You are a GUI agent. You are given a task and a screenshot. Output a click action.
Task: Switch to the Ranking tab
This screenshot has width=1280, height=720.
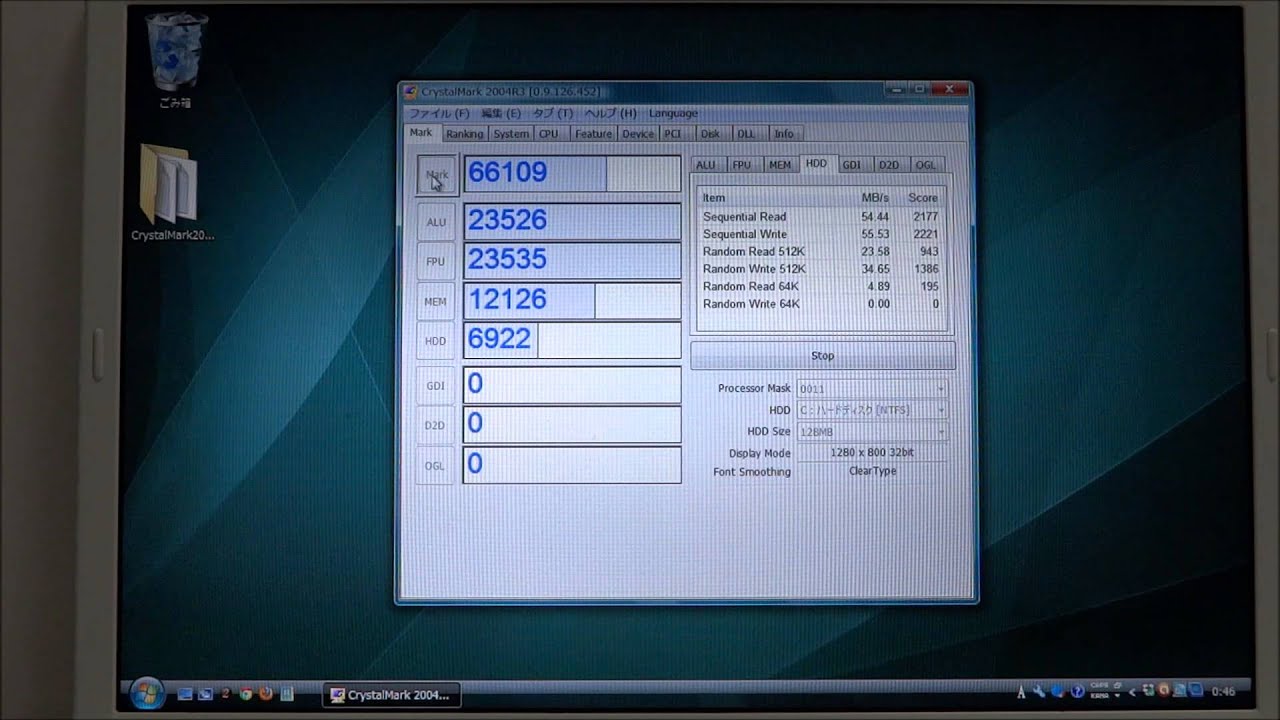pyautogui.click(x=464, y=134)
